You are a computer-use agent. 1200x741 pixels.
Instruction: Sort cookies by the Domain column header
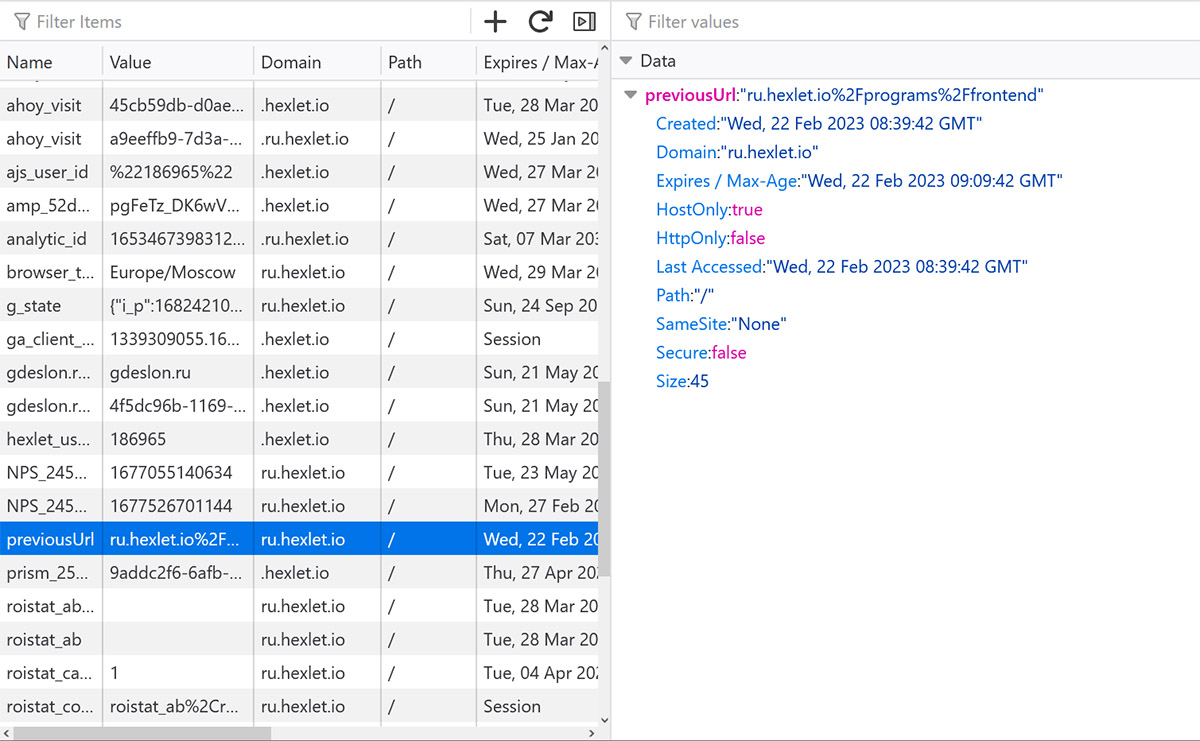pos(291,61)
